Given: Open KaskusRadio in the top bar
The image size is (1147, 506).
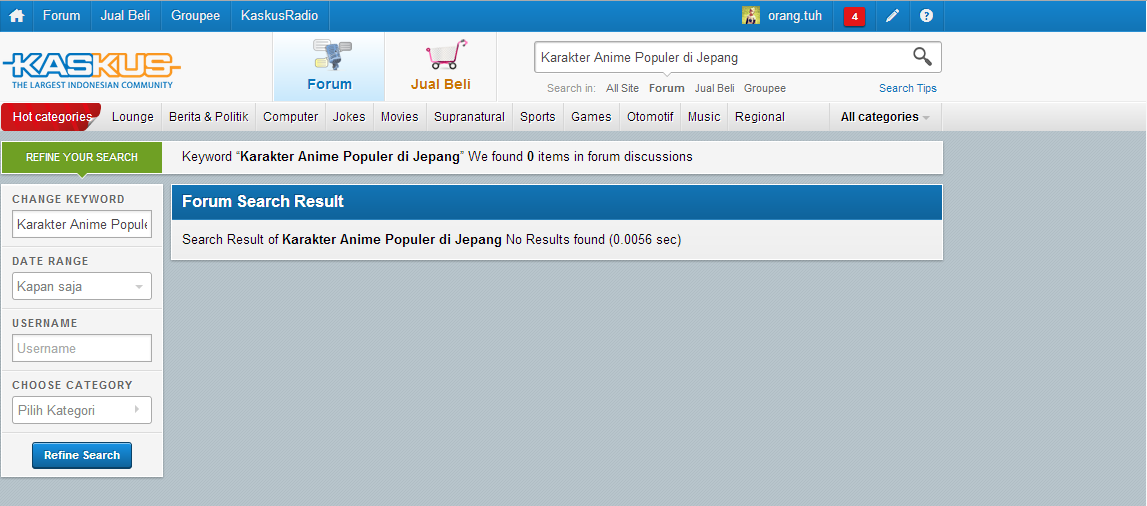Looking at the screenshot, I should pos(279,15).
